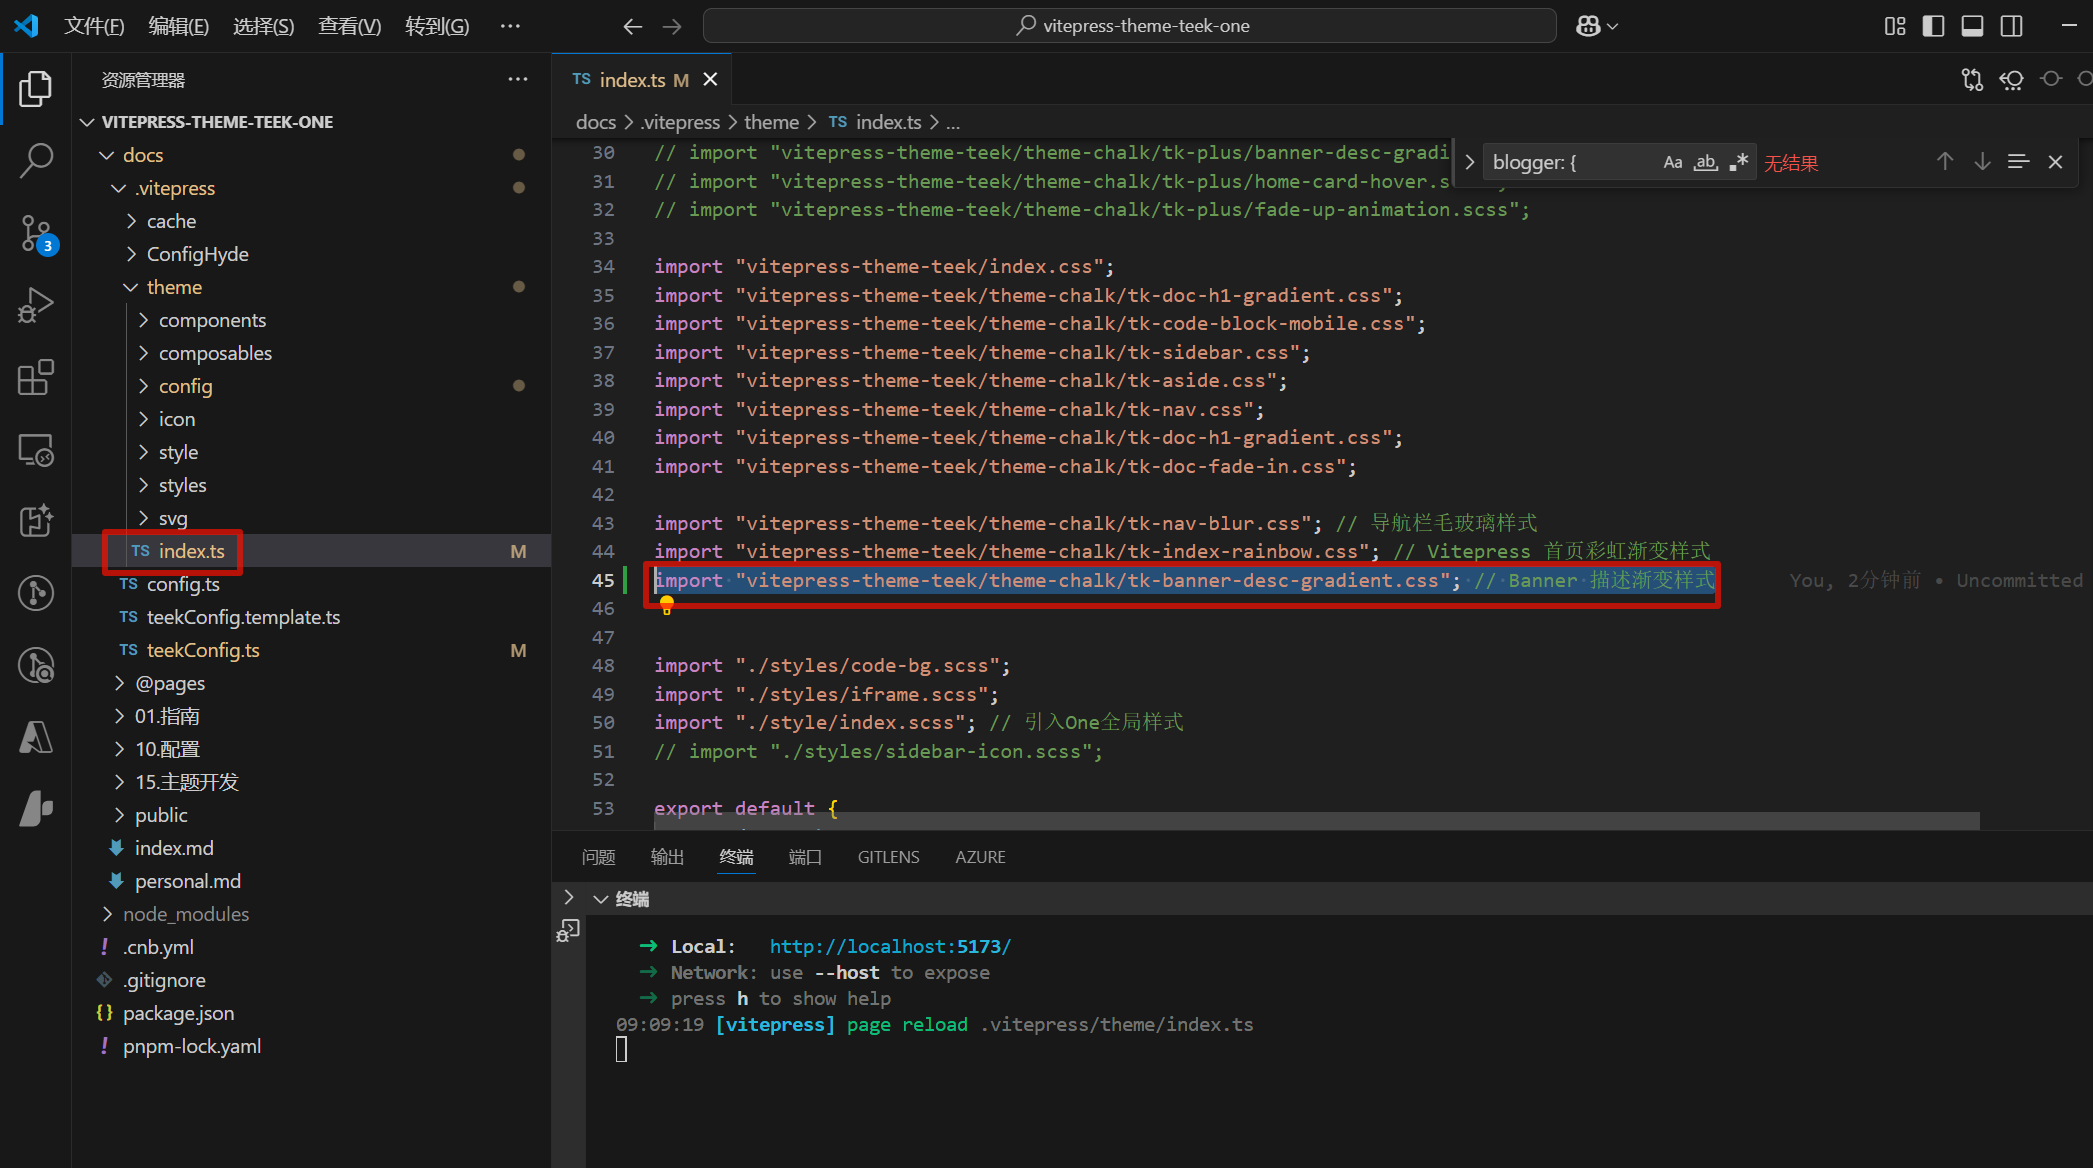Screen dimensions: 2093x1168
Task: Toggle Match Whole Word in find widget
Action: pyautogui.click(x=1705, y=162)
